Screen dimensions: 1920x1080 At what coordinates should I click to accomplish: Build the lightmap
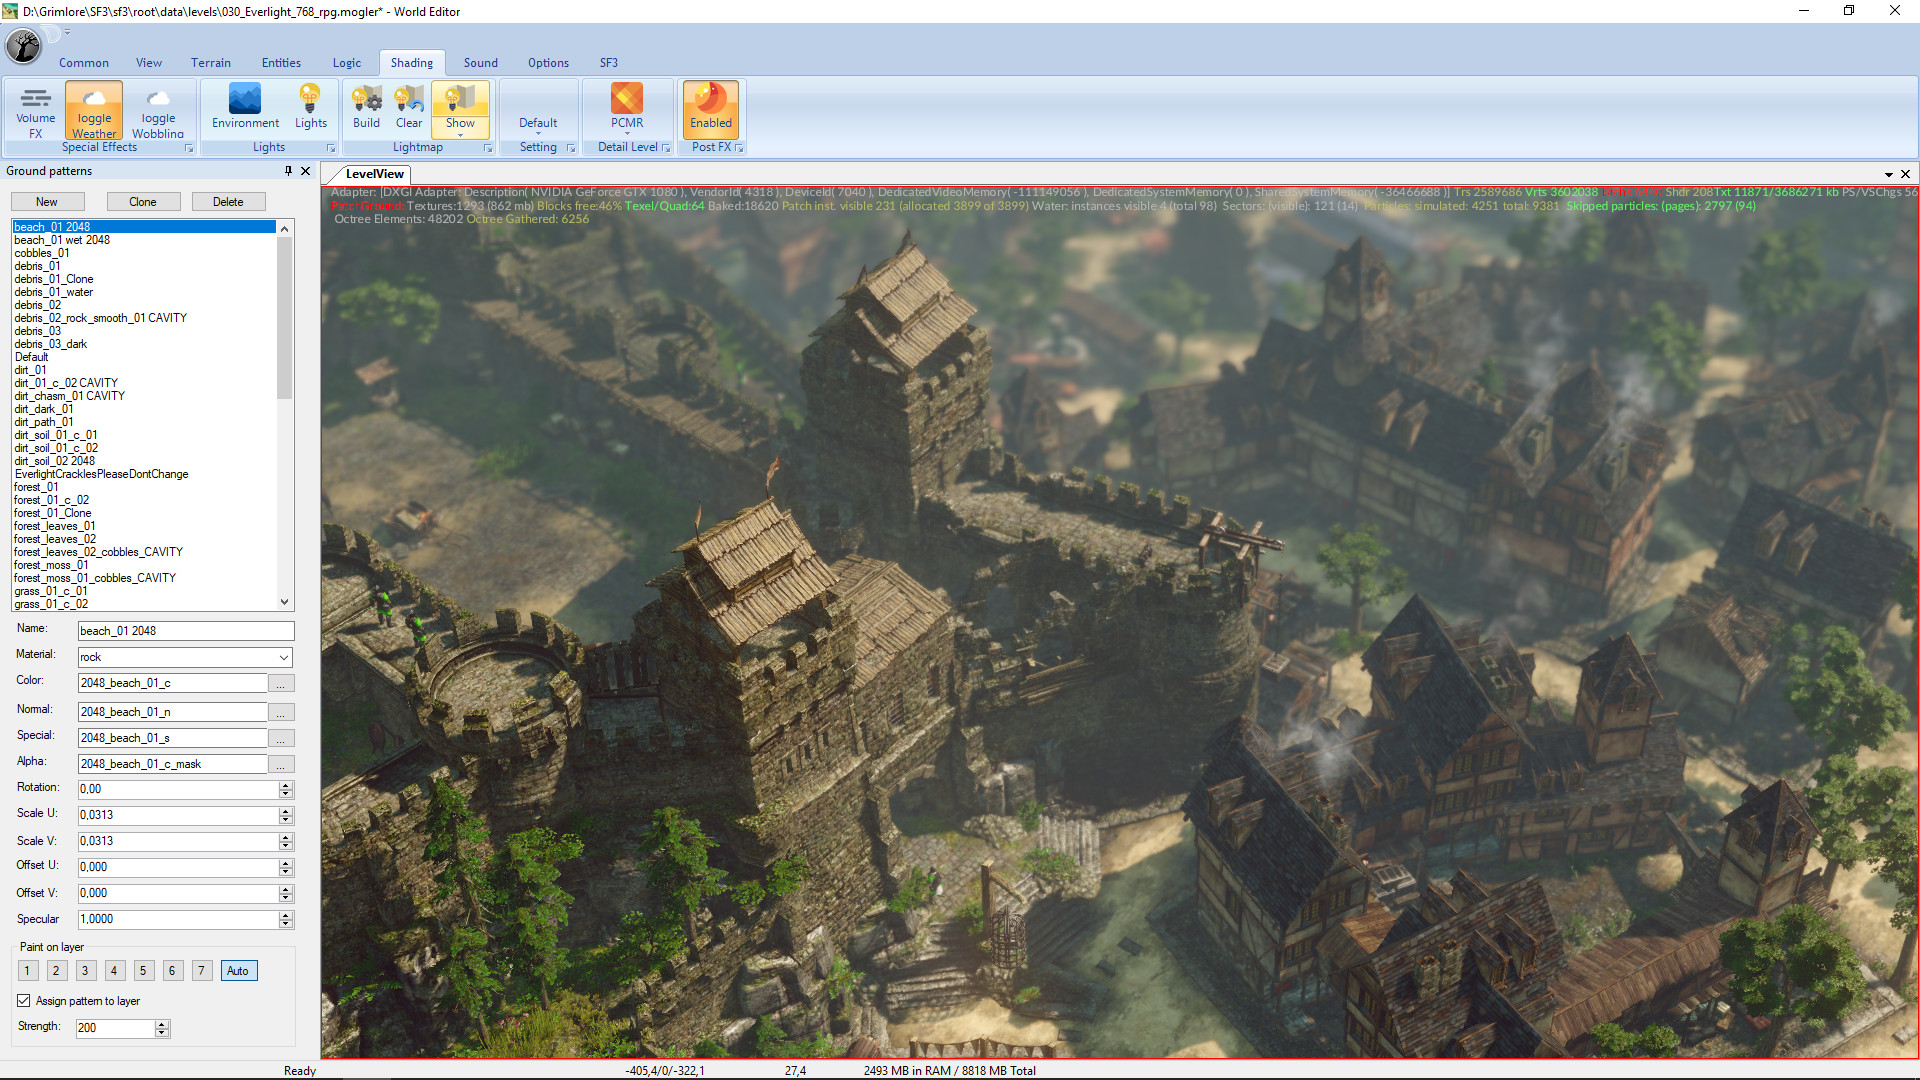point(366,105)
